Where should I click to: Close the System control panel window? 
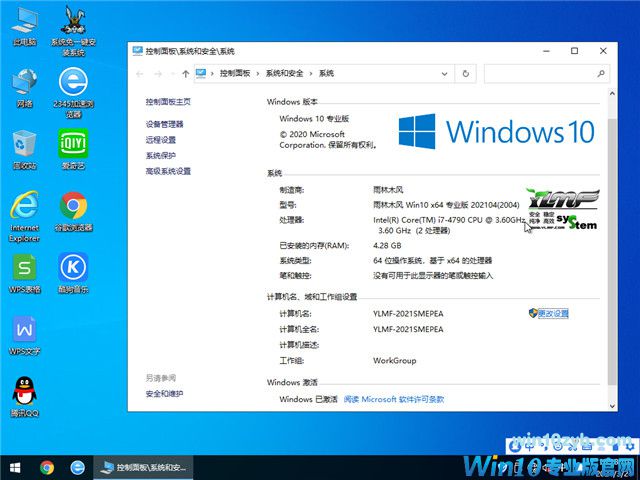click(603, 51)
